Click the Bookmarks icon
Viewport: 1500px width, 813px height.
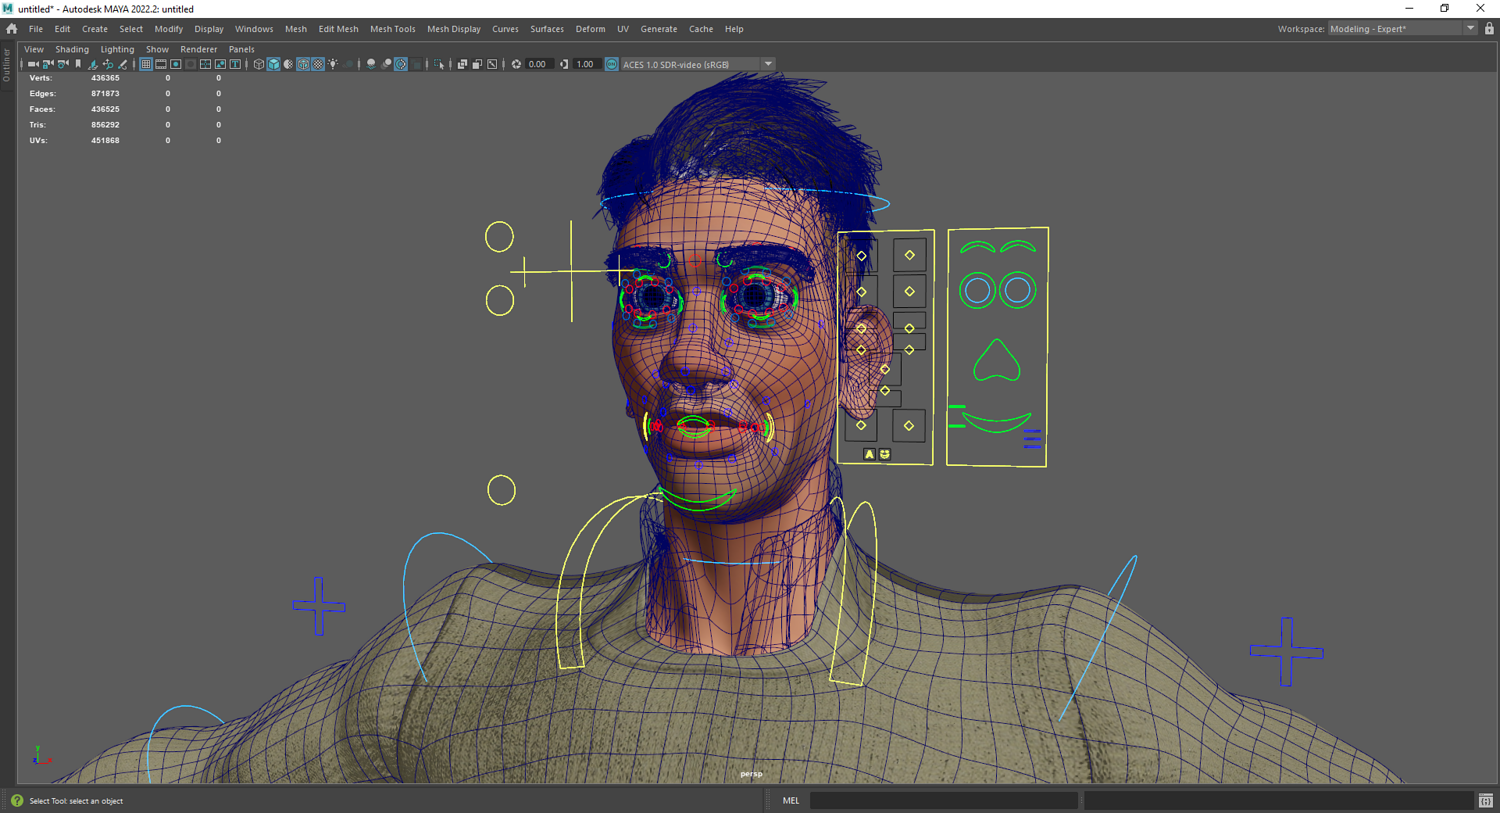(x=78, y=64)
